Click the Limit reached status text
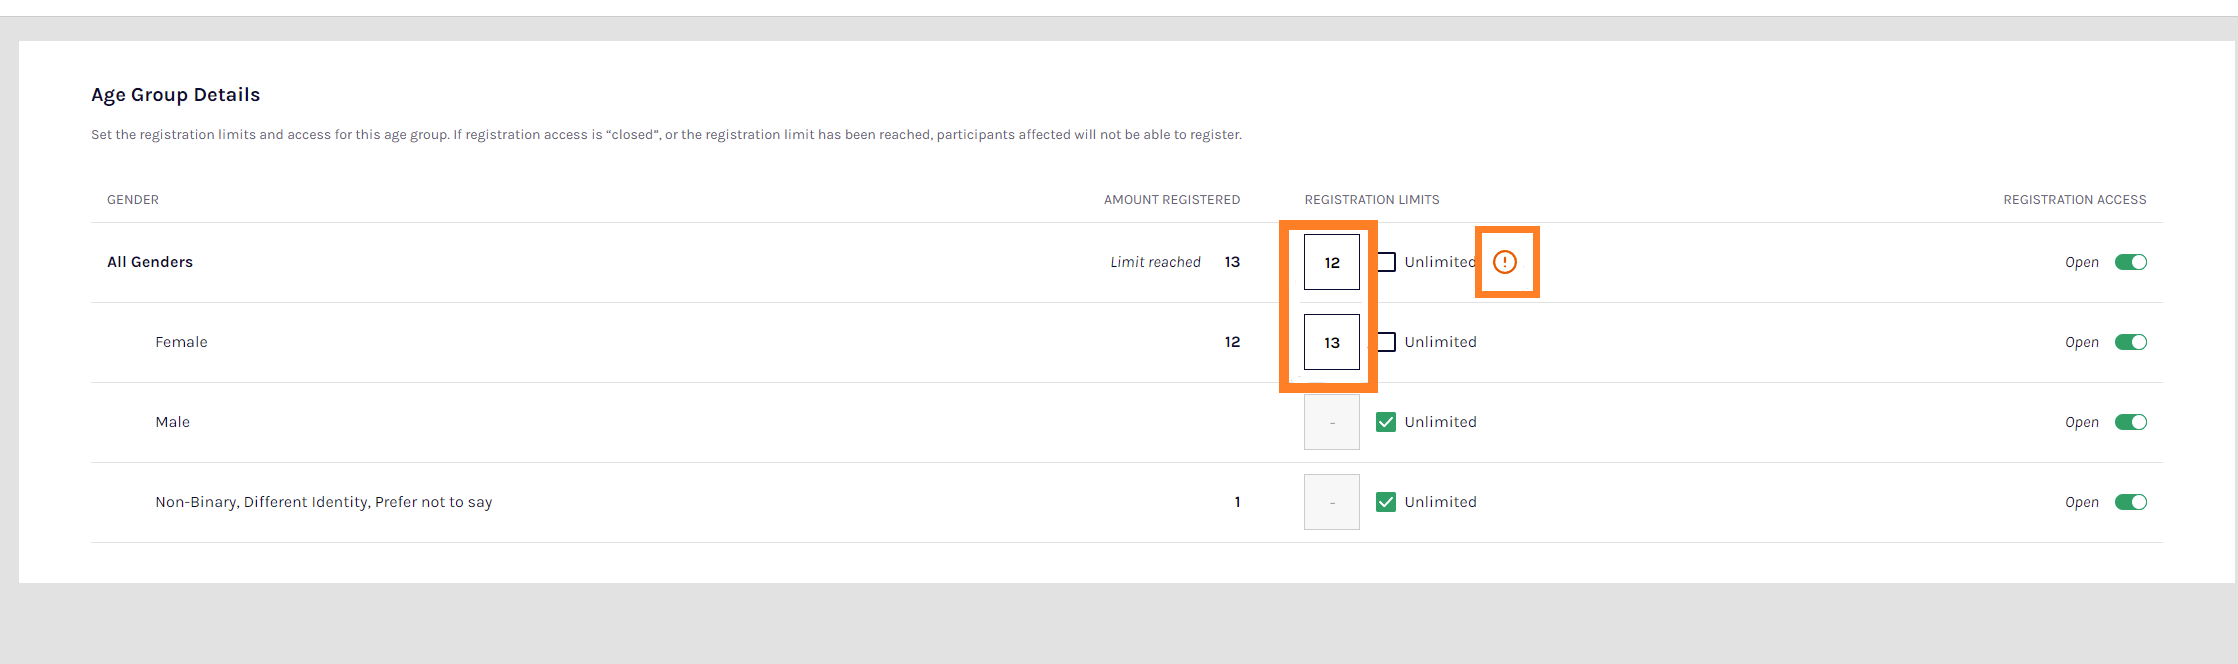The height and width of the screenshot is (664, 2238). tap(1155, 262)
